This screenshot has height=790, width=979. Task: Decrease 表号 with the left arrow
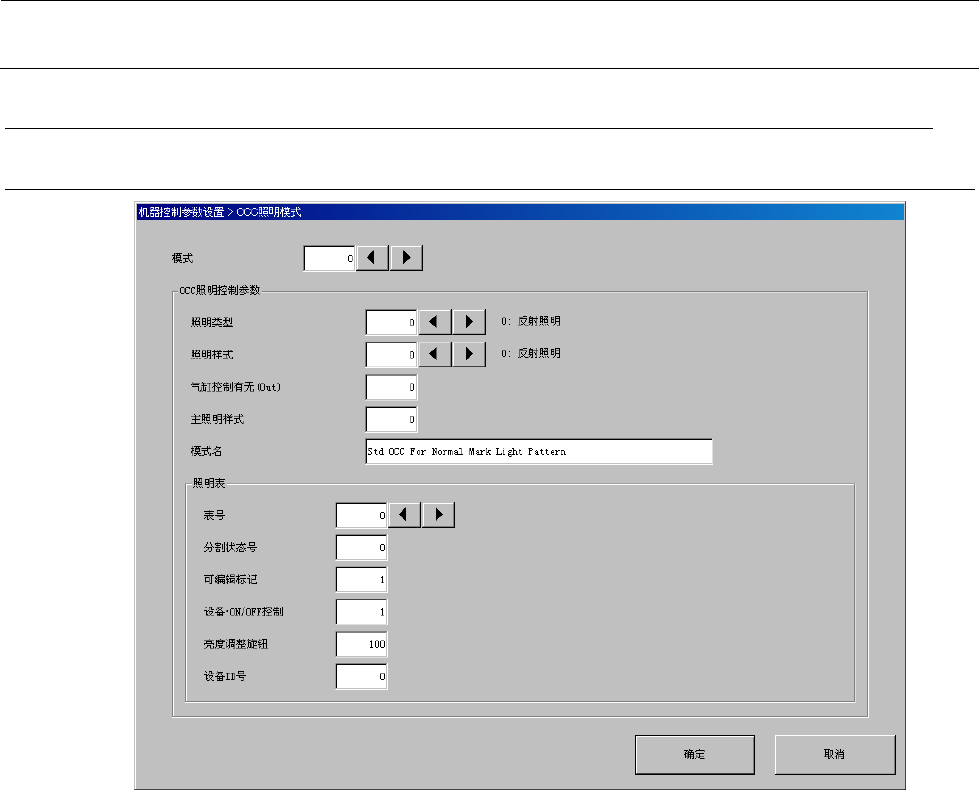click(404, 515)
